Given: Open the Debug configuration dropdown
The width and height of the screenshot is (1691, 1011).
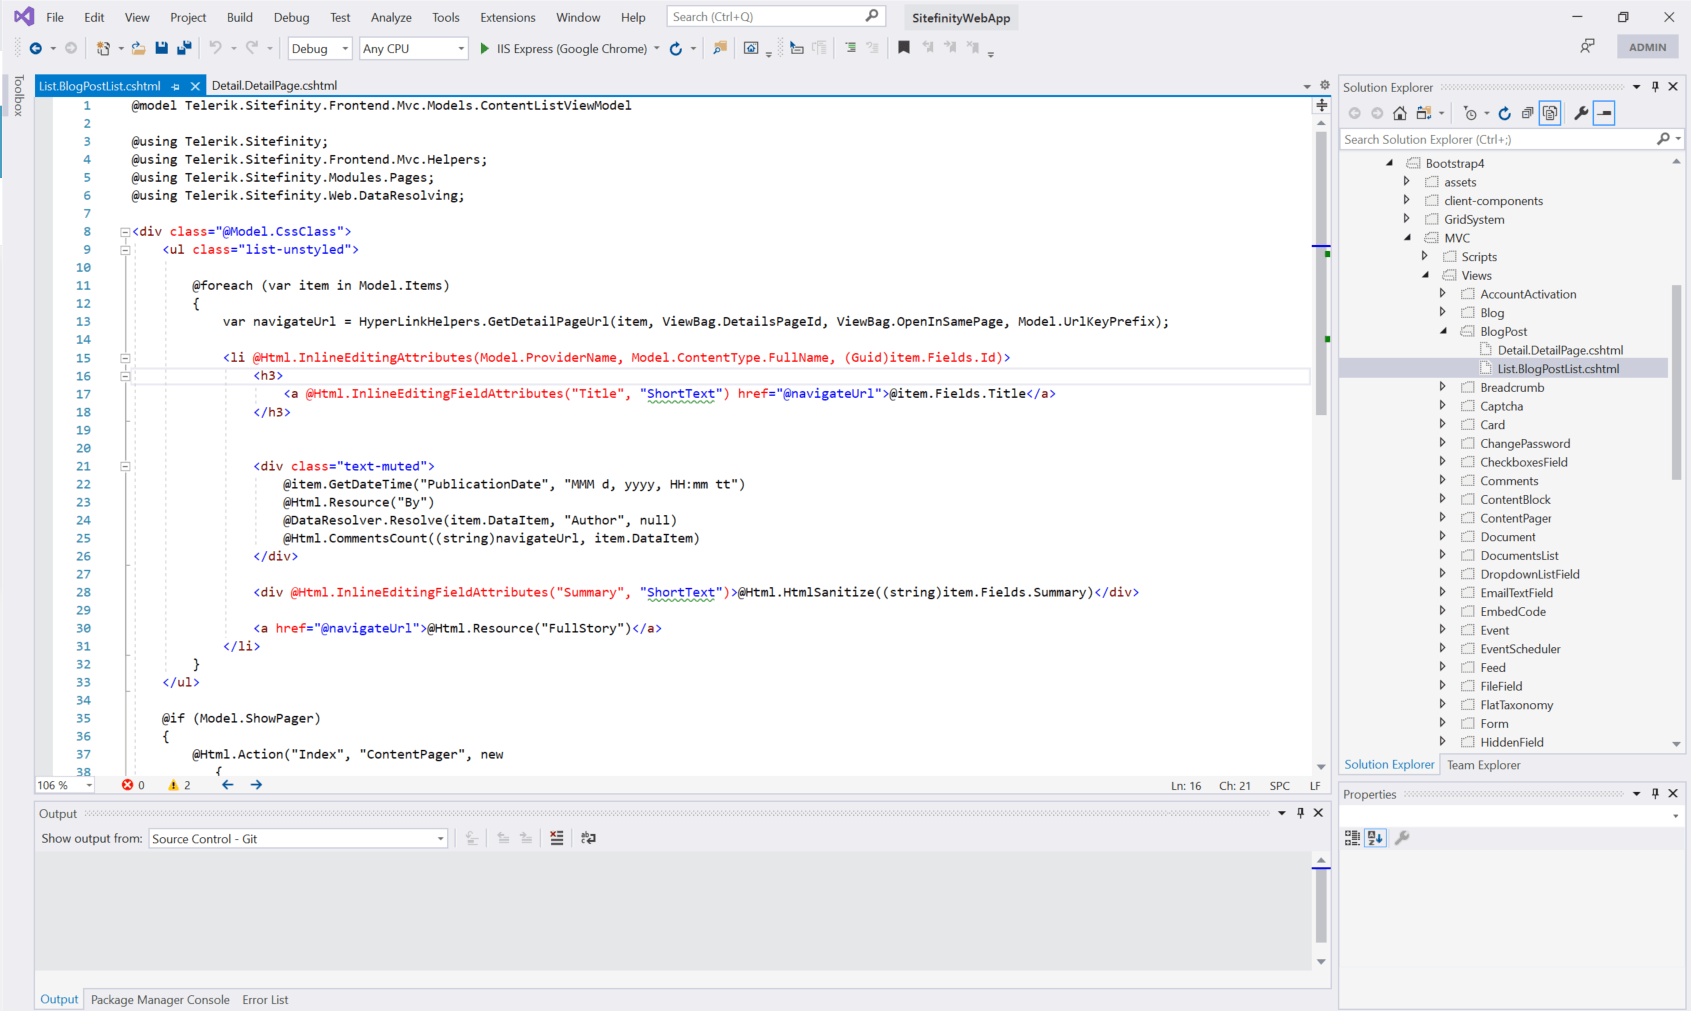Looking at the screenshot, I should (320, 48).
